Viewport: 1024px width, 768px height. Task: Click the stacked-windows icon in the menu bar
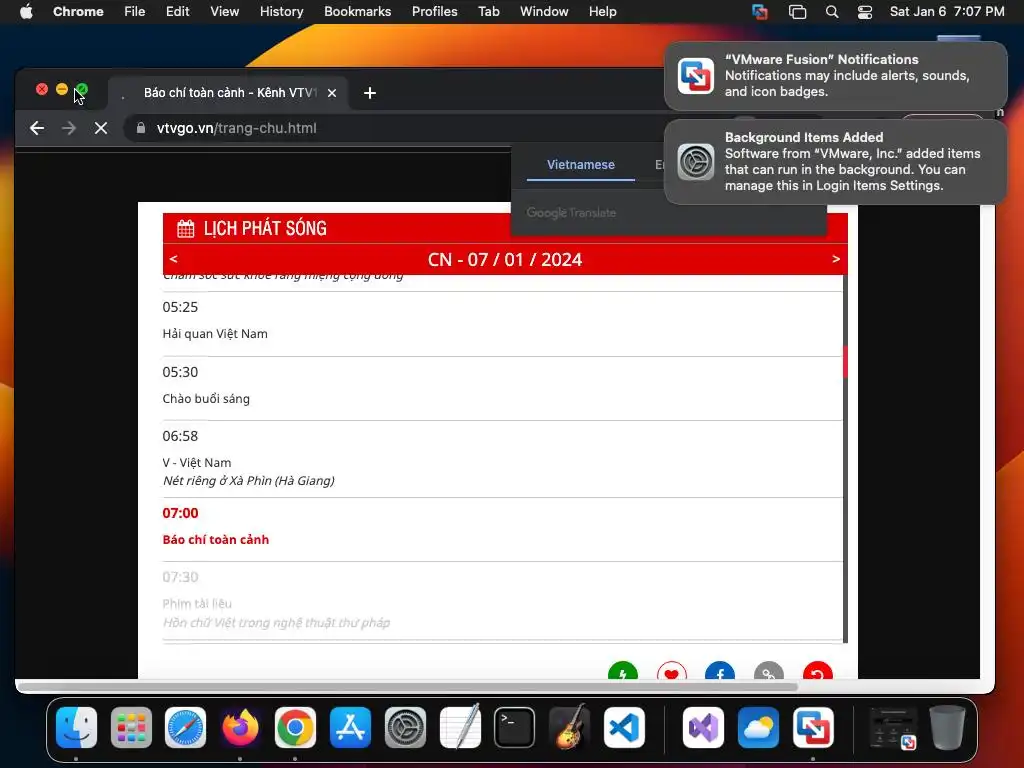coord(797,11)
